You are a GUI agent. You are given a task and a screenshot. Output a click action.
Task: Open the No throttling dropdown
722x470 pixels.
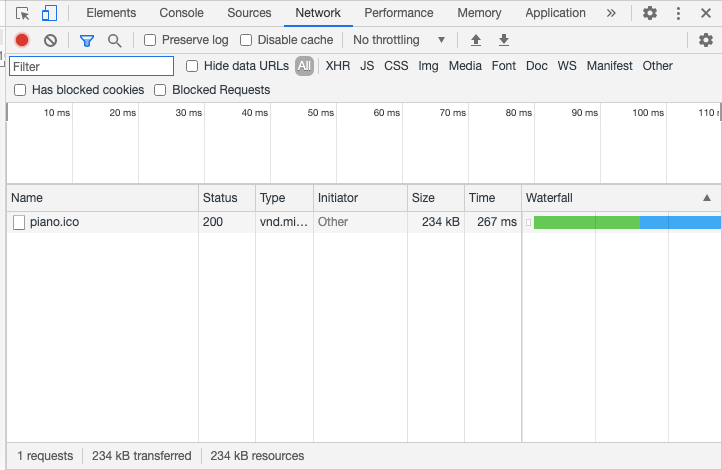click(400, 40)
